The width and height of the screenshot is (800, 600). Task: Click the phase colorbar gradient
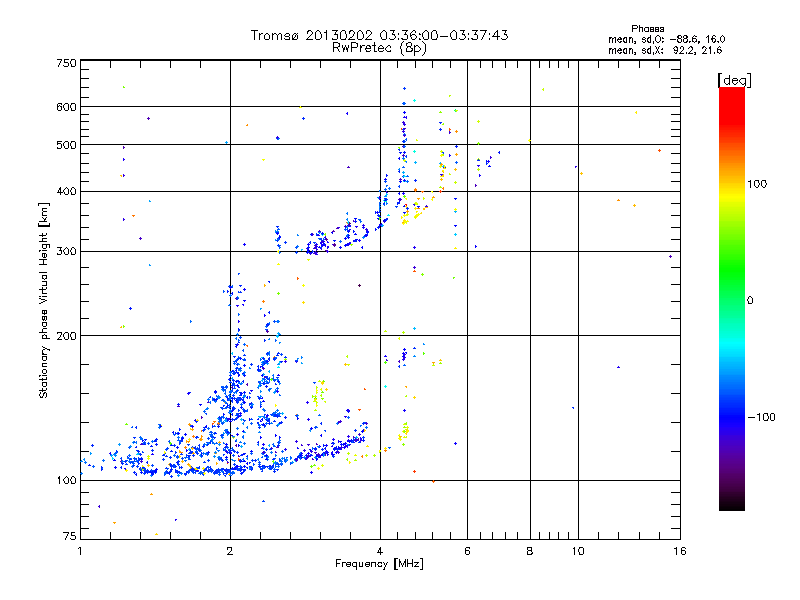[x=732, y=299]
